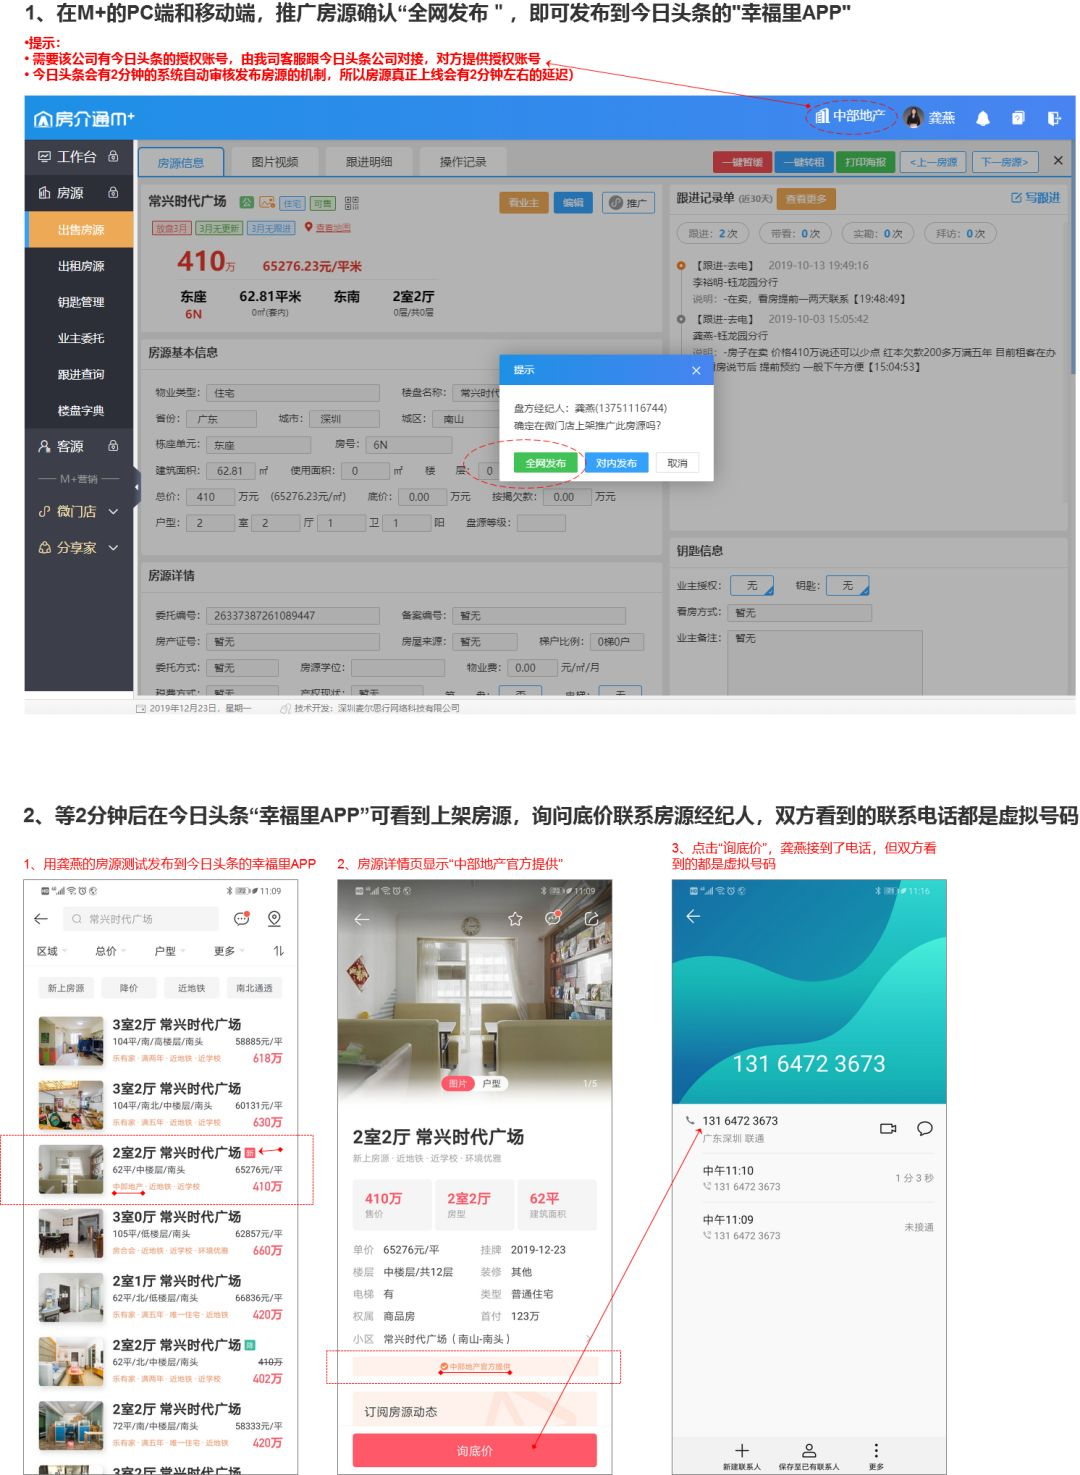Close the property detail panel with X
This screenshot has width=1080, height=1475.
click(x=1058, y=160)
